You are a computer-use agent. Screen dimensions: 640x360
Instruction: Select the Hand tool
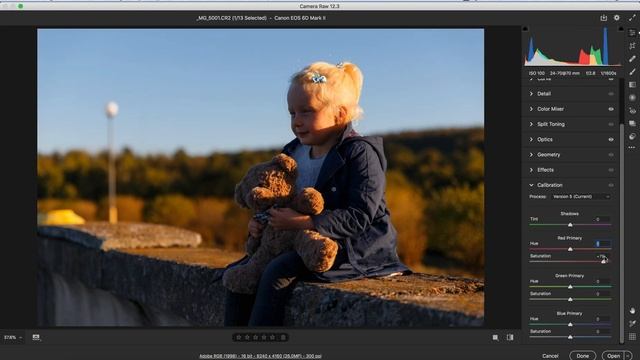pyautogui.click(x=632, y=311)
